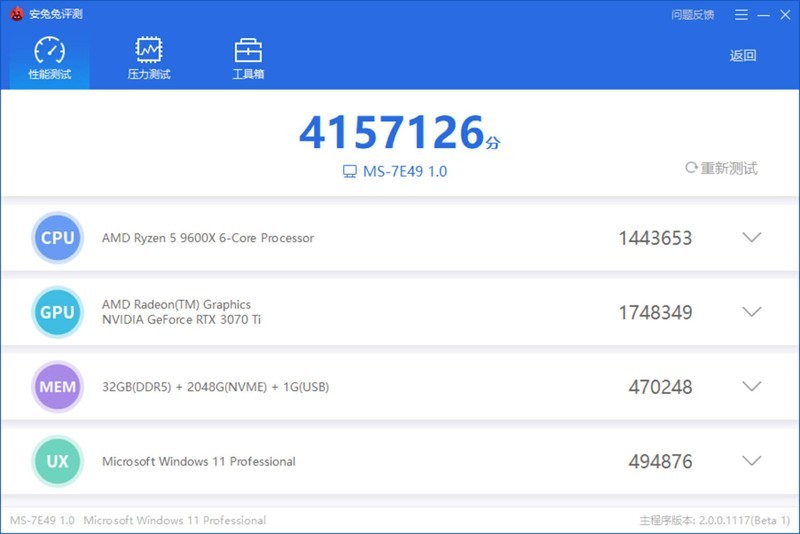Click the refresh icon beside 重新测试

(x=691, y=167)
